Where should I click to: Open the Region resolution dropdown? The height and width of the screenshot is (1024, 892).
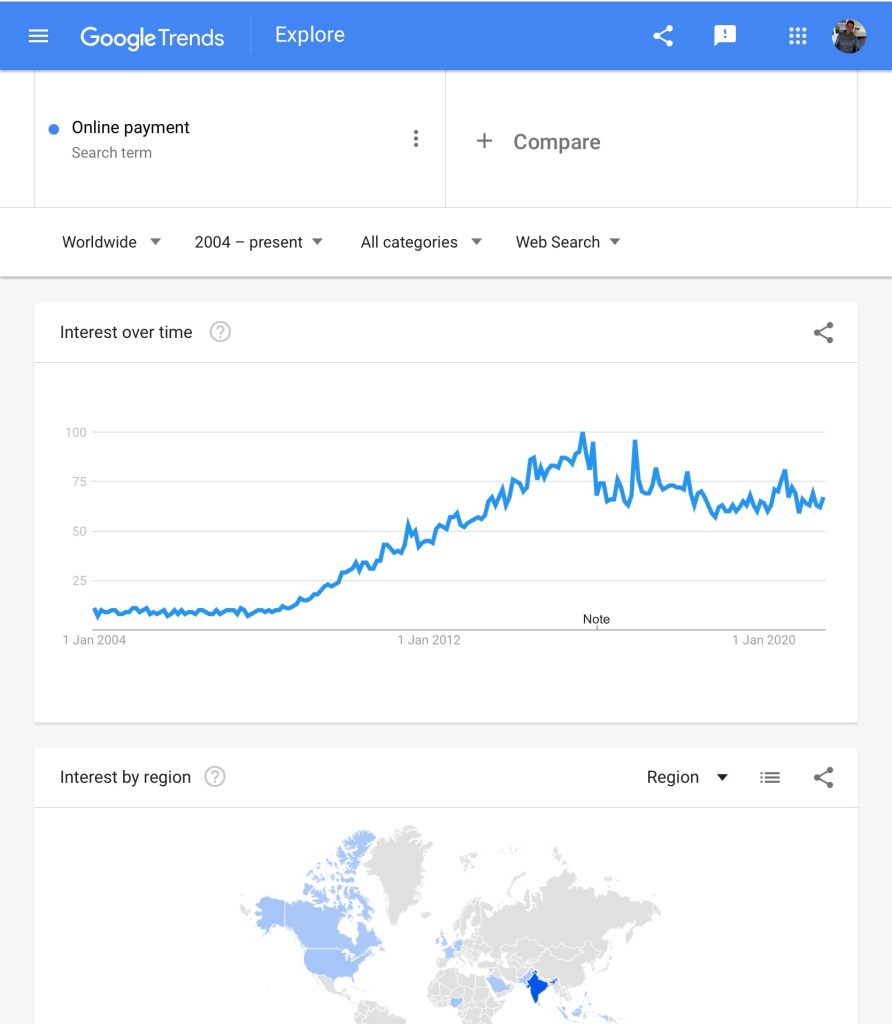tap(687, 777)
